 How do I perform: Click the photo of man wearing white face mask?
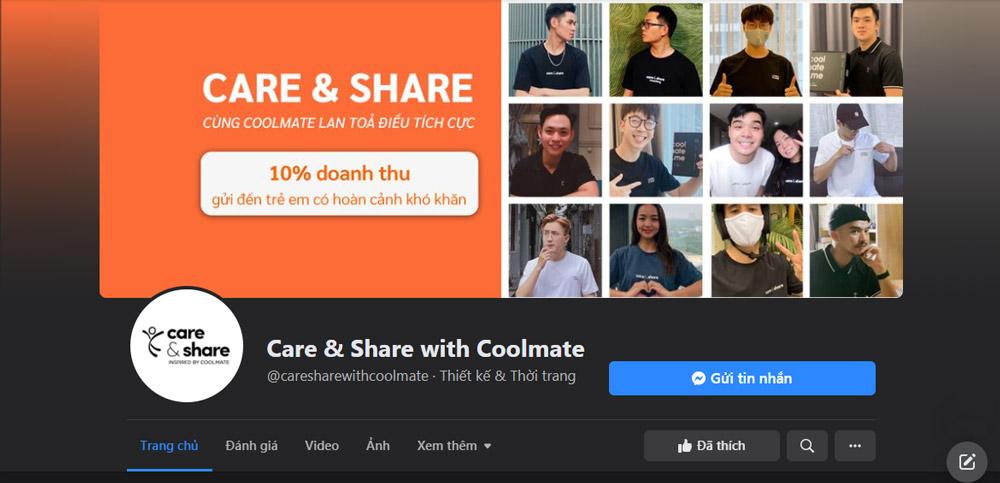click(756, 251)
